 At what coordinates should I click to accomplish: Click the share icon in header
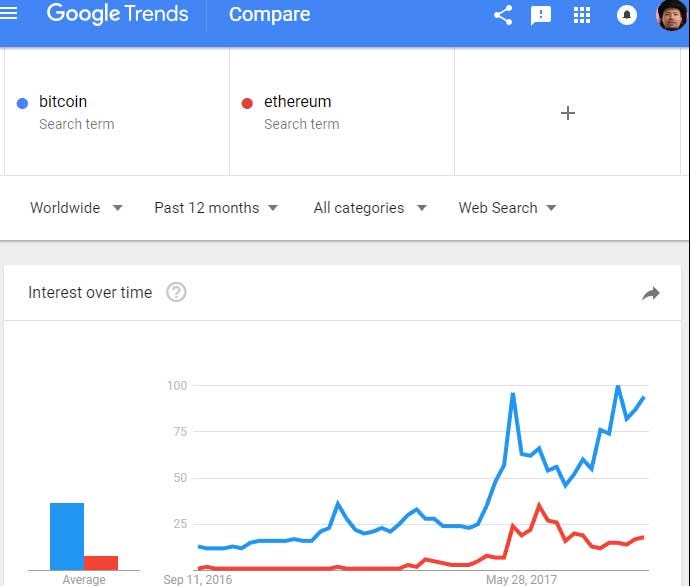click(x=503, y=15)
